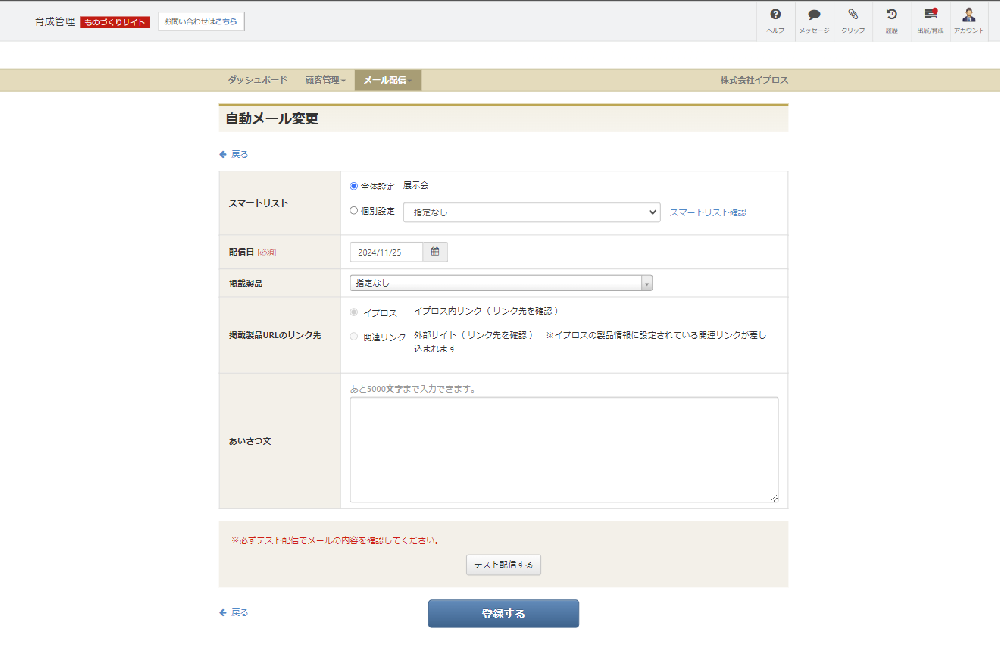
Task: Open the notifications icon with red badge
Action: pos(930,20)
